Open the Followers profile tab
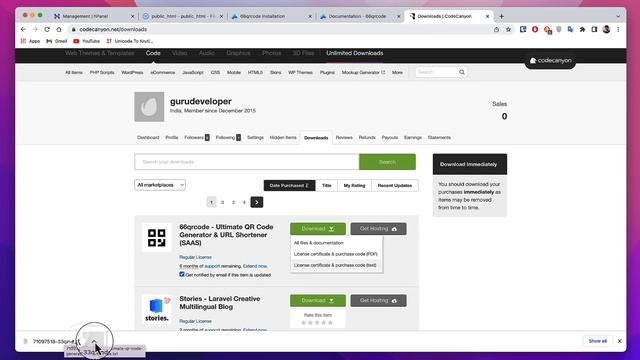The image size is (640, 360). [x=197, y=138]
